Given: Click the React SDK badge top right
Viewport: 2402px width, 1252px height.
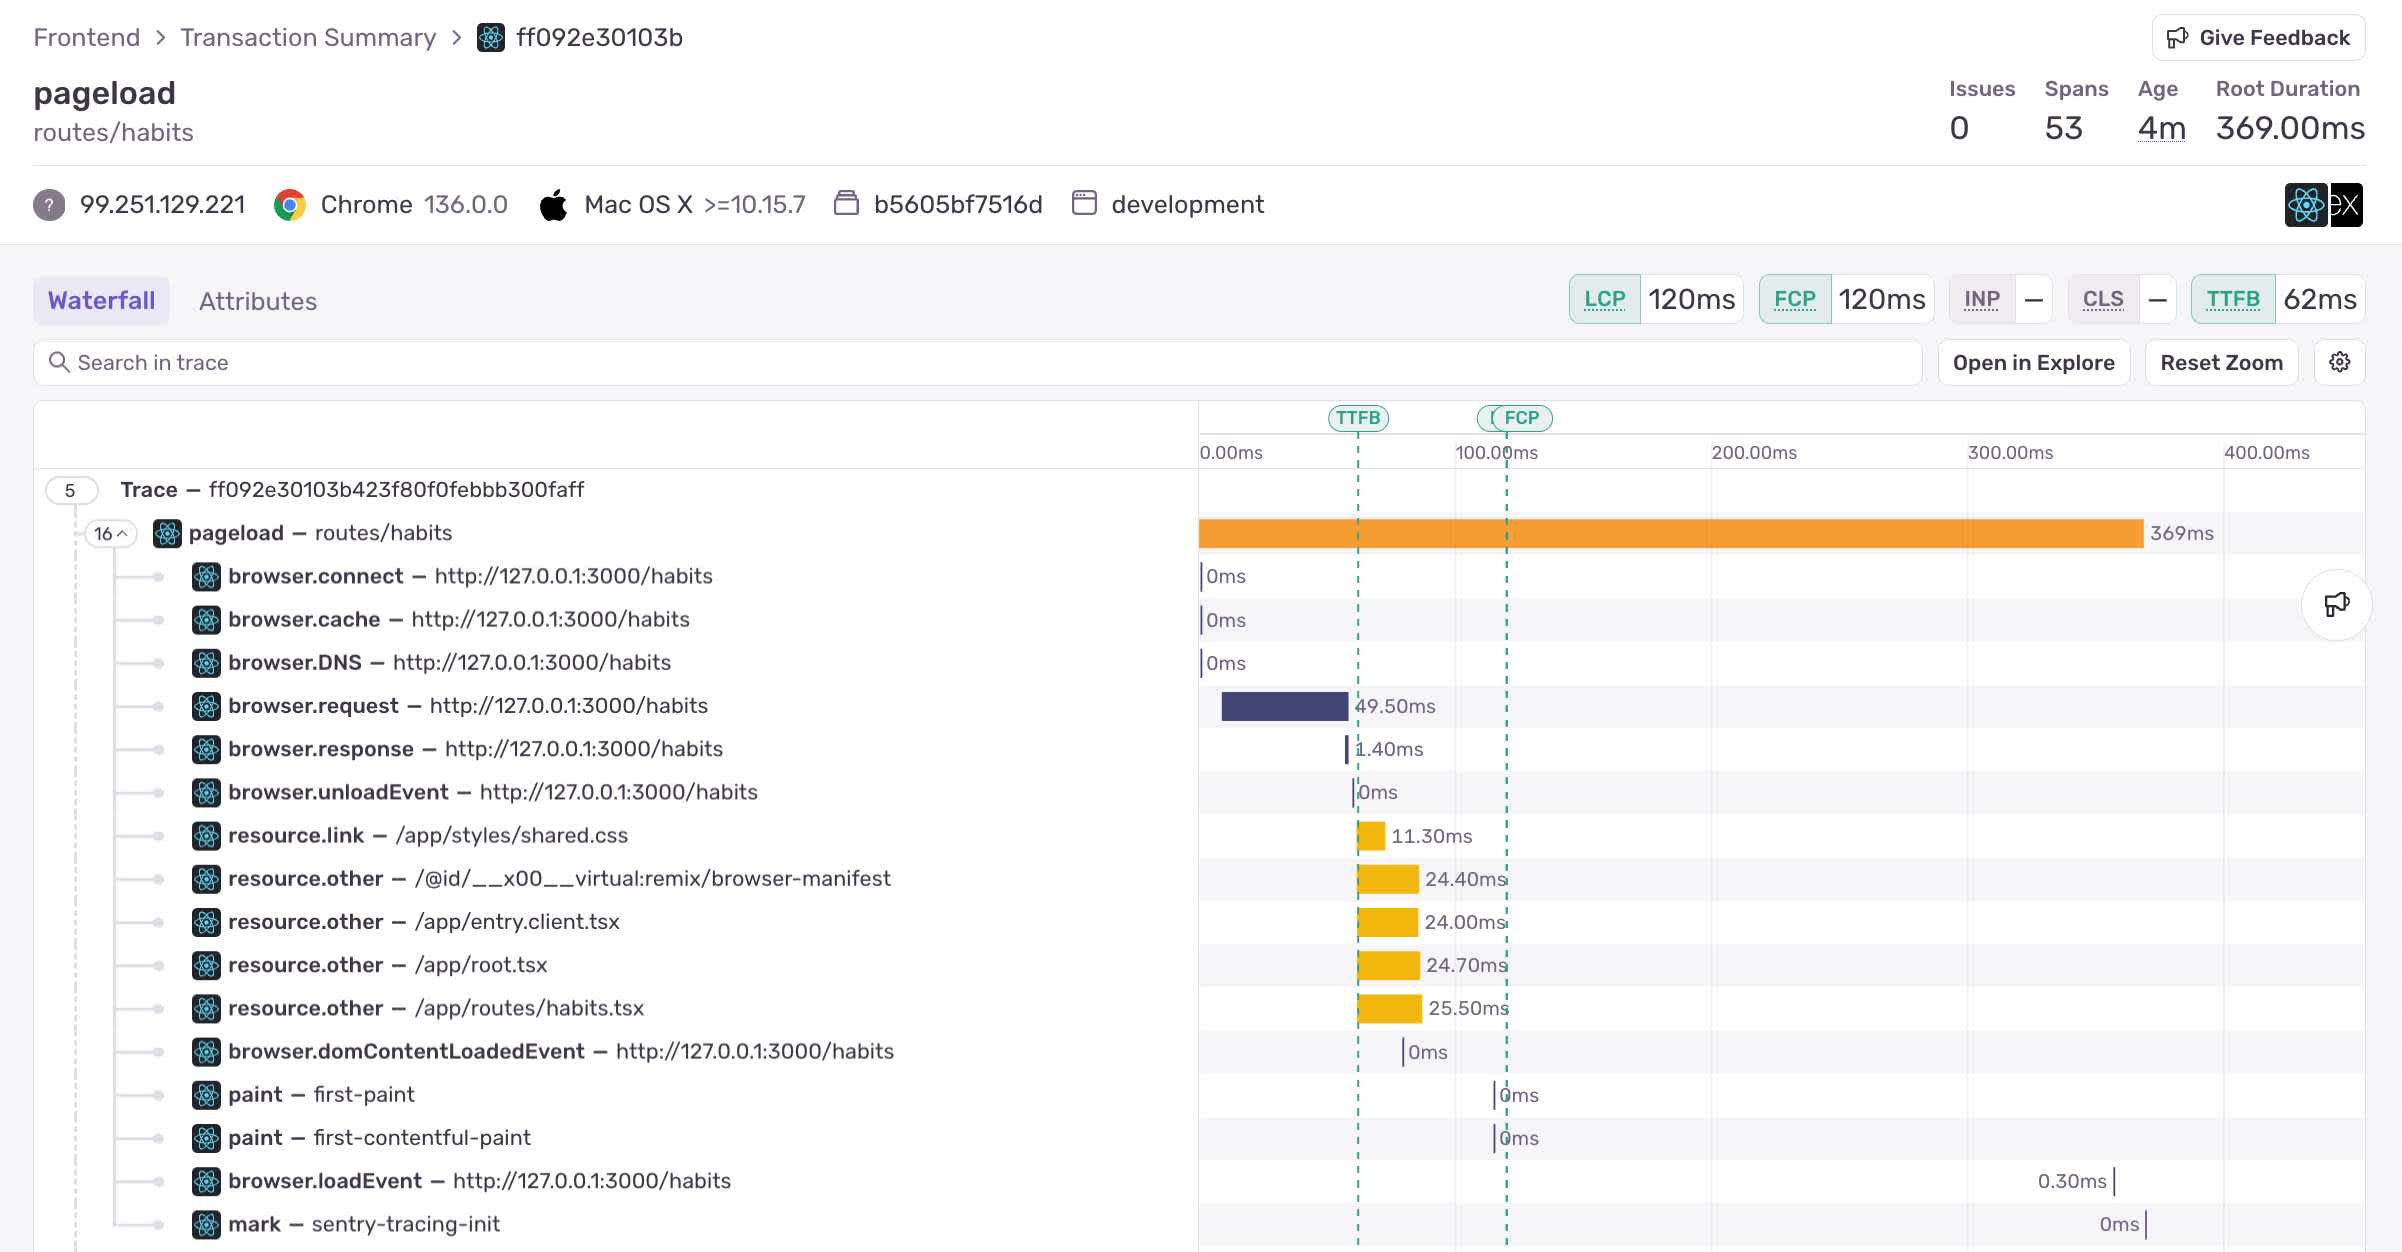Looking at the screenshot, I should click(x=2305, y=205).
